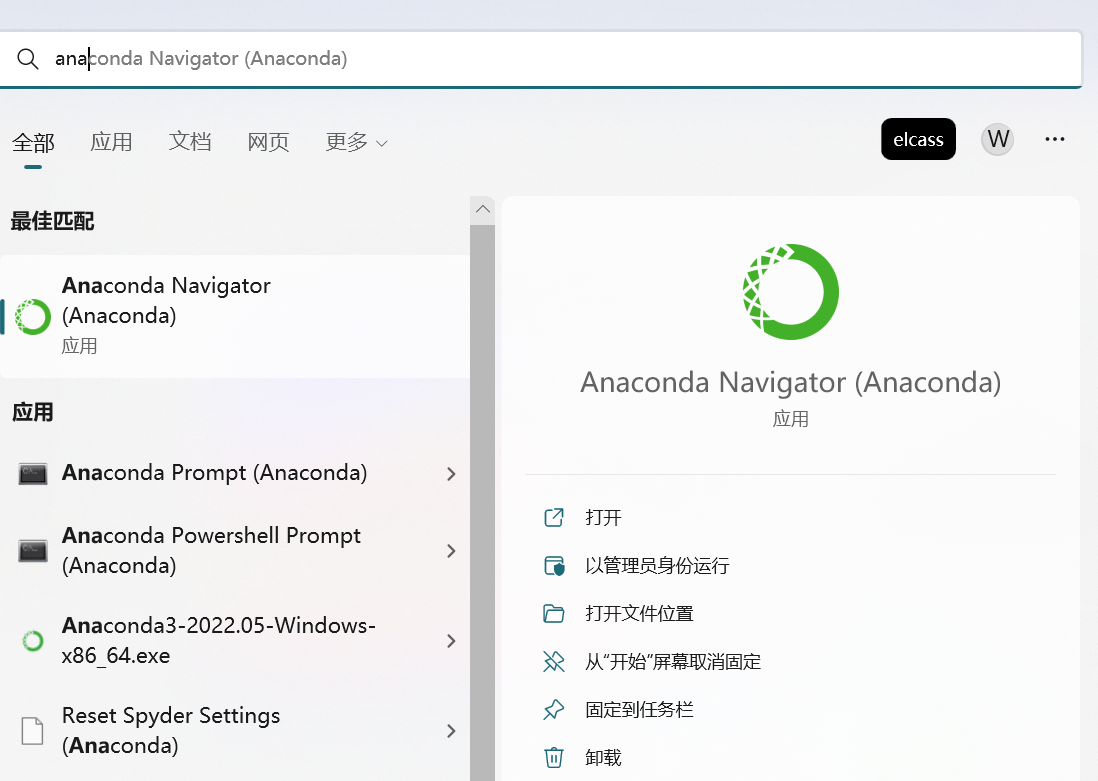Choose 卸载 to uninstall
Image resolution: width=1098 pixels, height=781 pixels.
point(603,758)
